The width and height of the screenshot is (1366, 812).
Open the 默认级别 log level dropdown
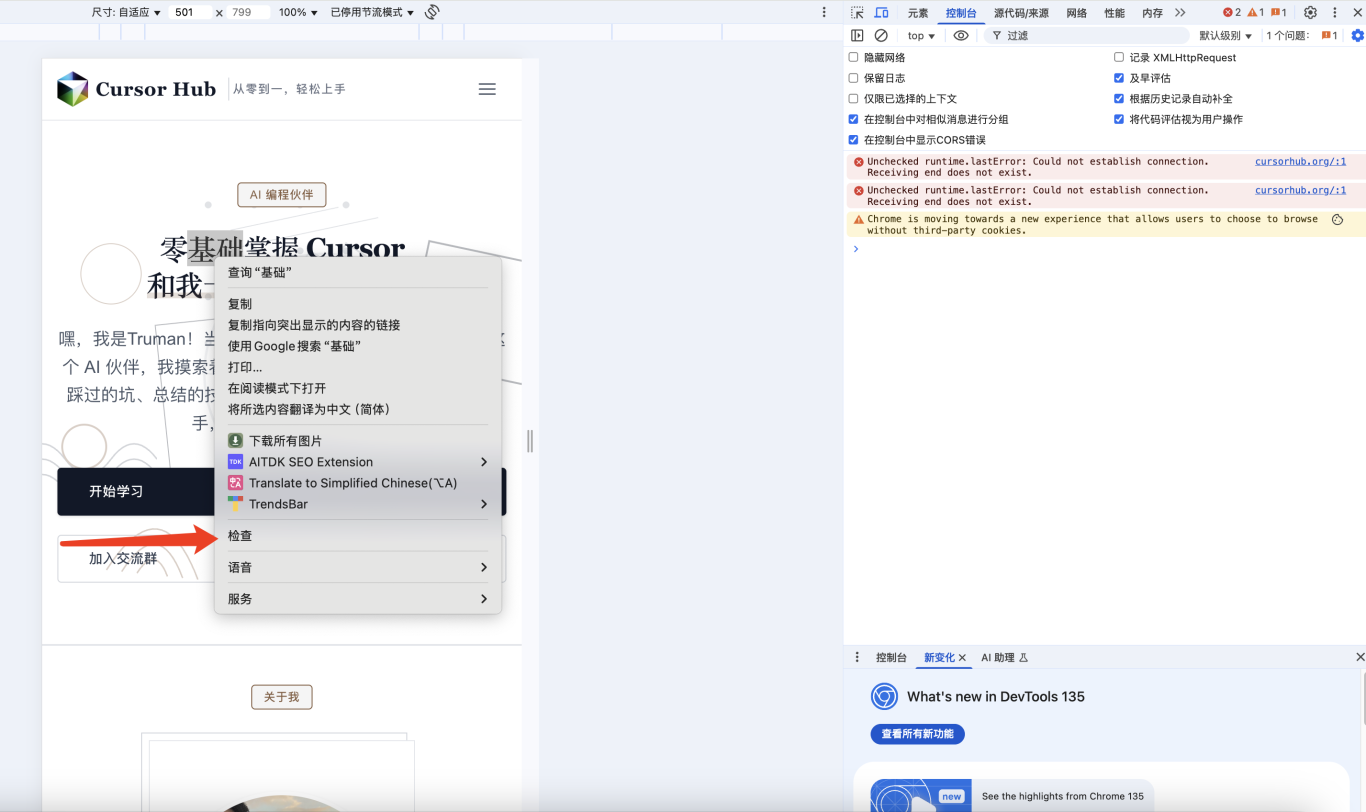coord(1226,35)
